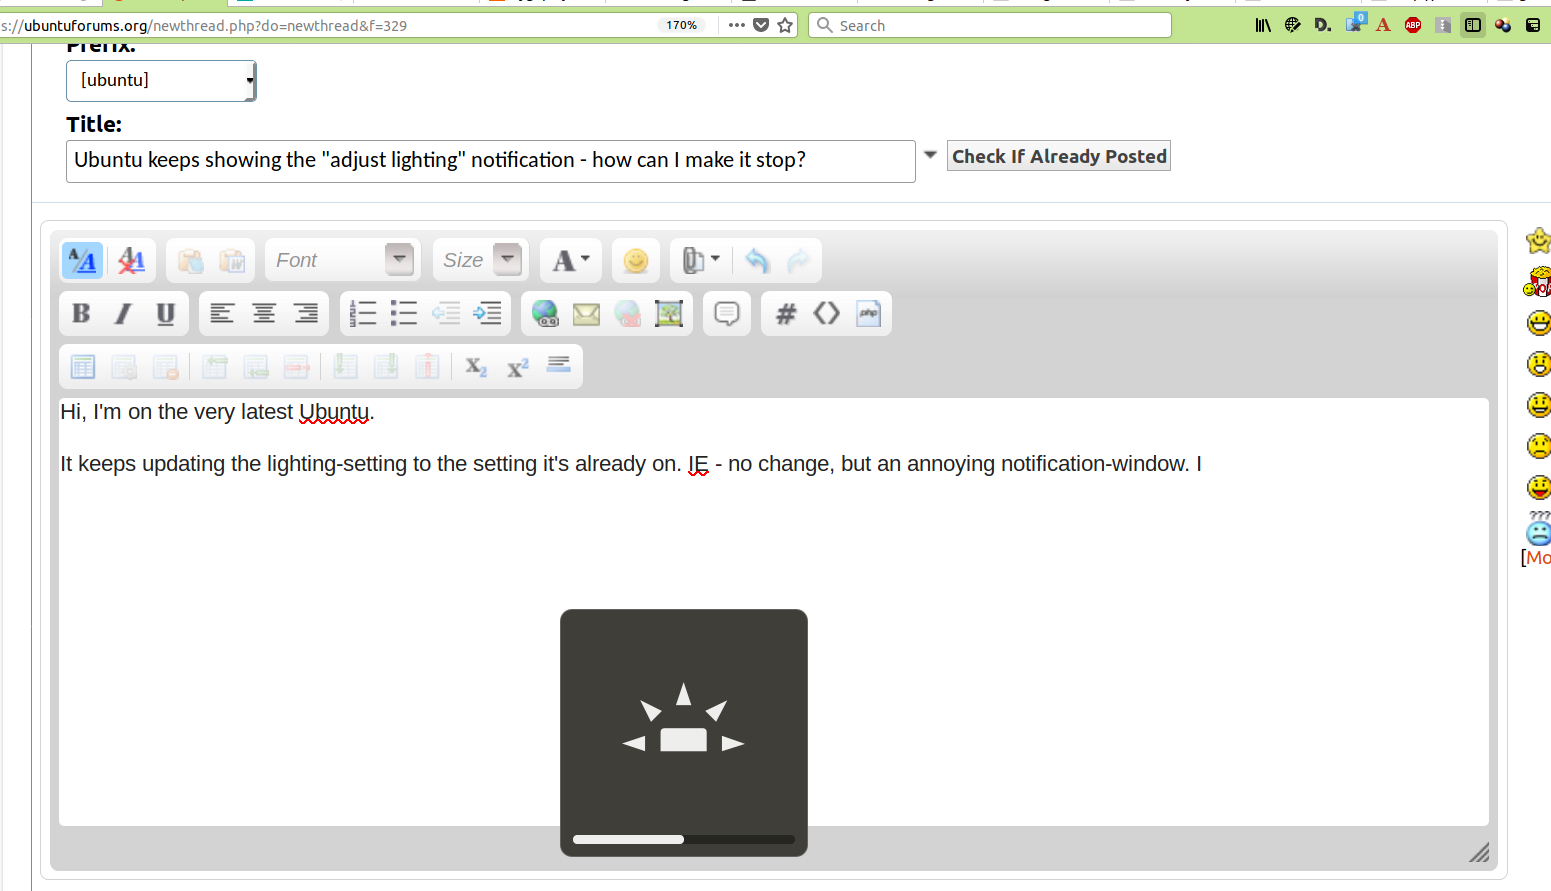Wrap selection in CODE tags (# icon)

(x=786, y=314)
